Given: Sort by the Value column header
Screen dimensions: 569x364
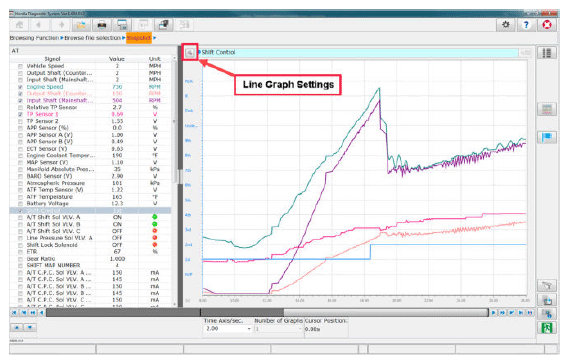Looking at the screenshot, I should pyautogui.click(x=116, y=59).
